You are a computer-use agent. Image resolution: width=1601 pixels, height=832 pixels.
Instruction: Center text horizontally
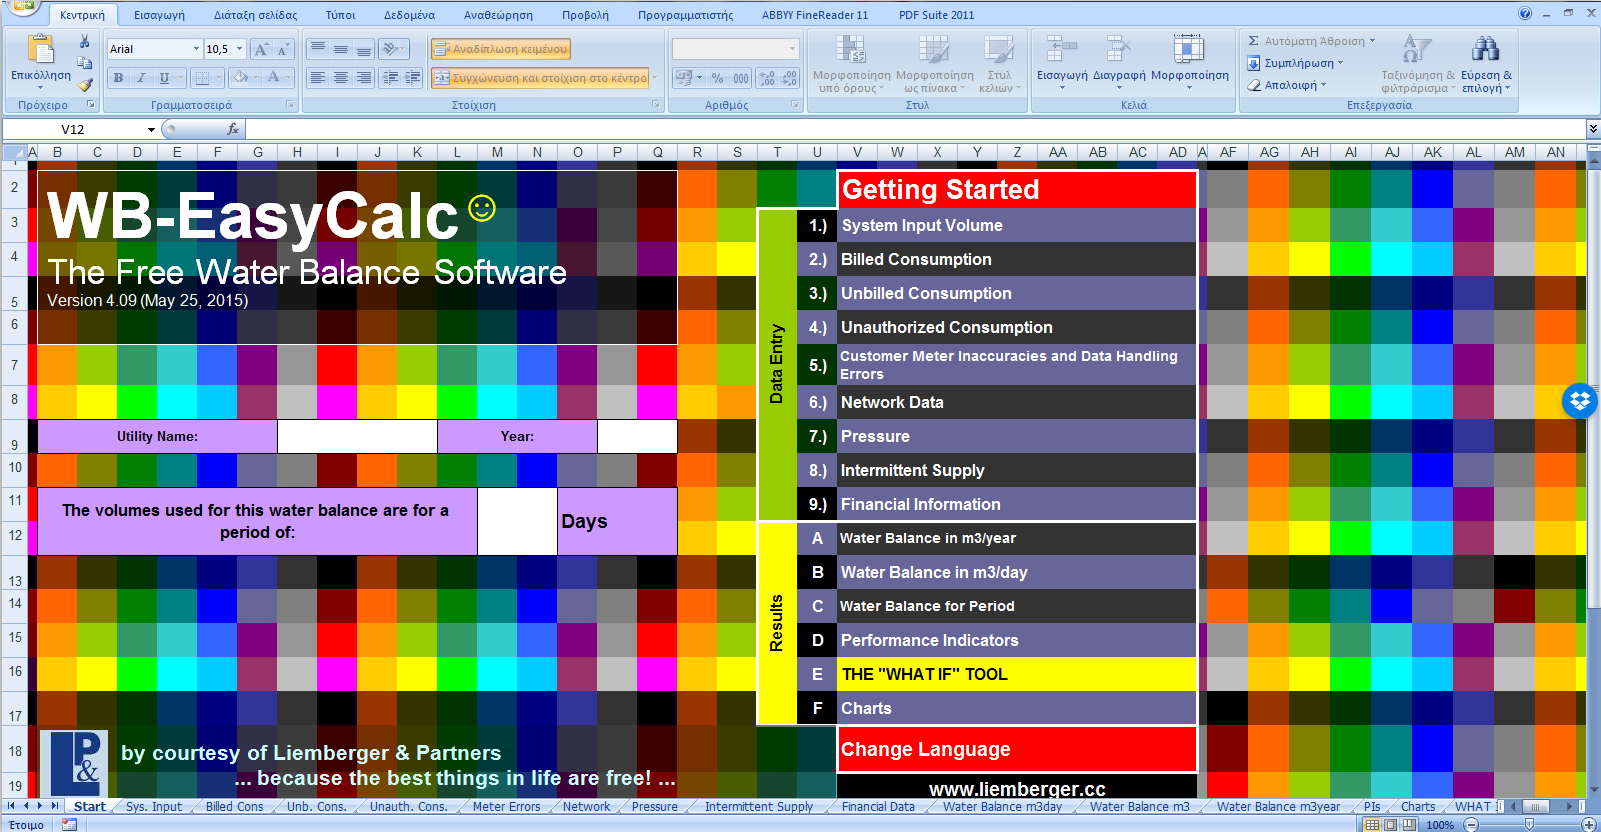341,77
